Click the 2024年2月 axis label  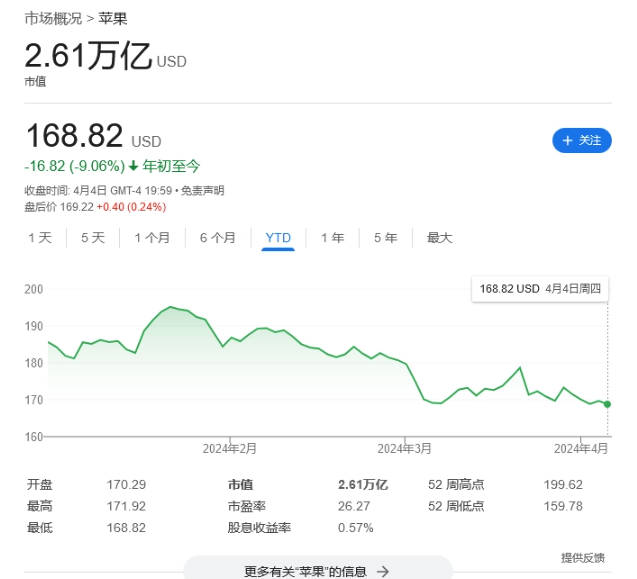230,449
